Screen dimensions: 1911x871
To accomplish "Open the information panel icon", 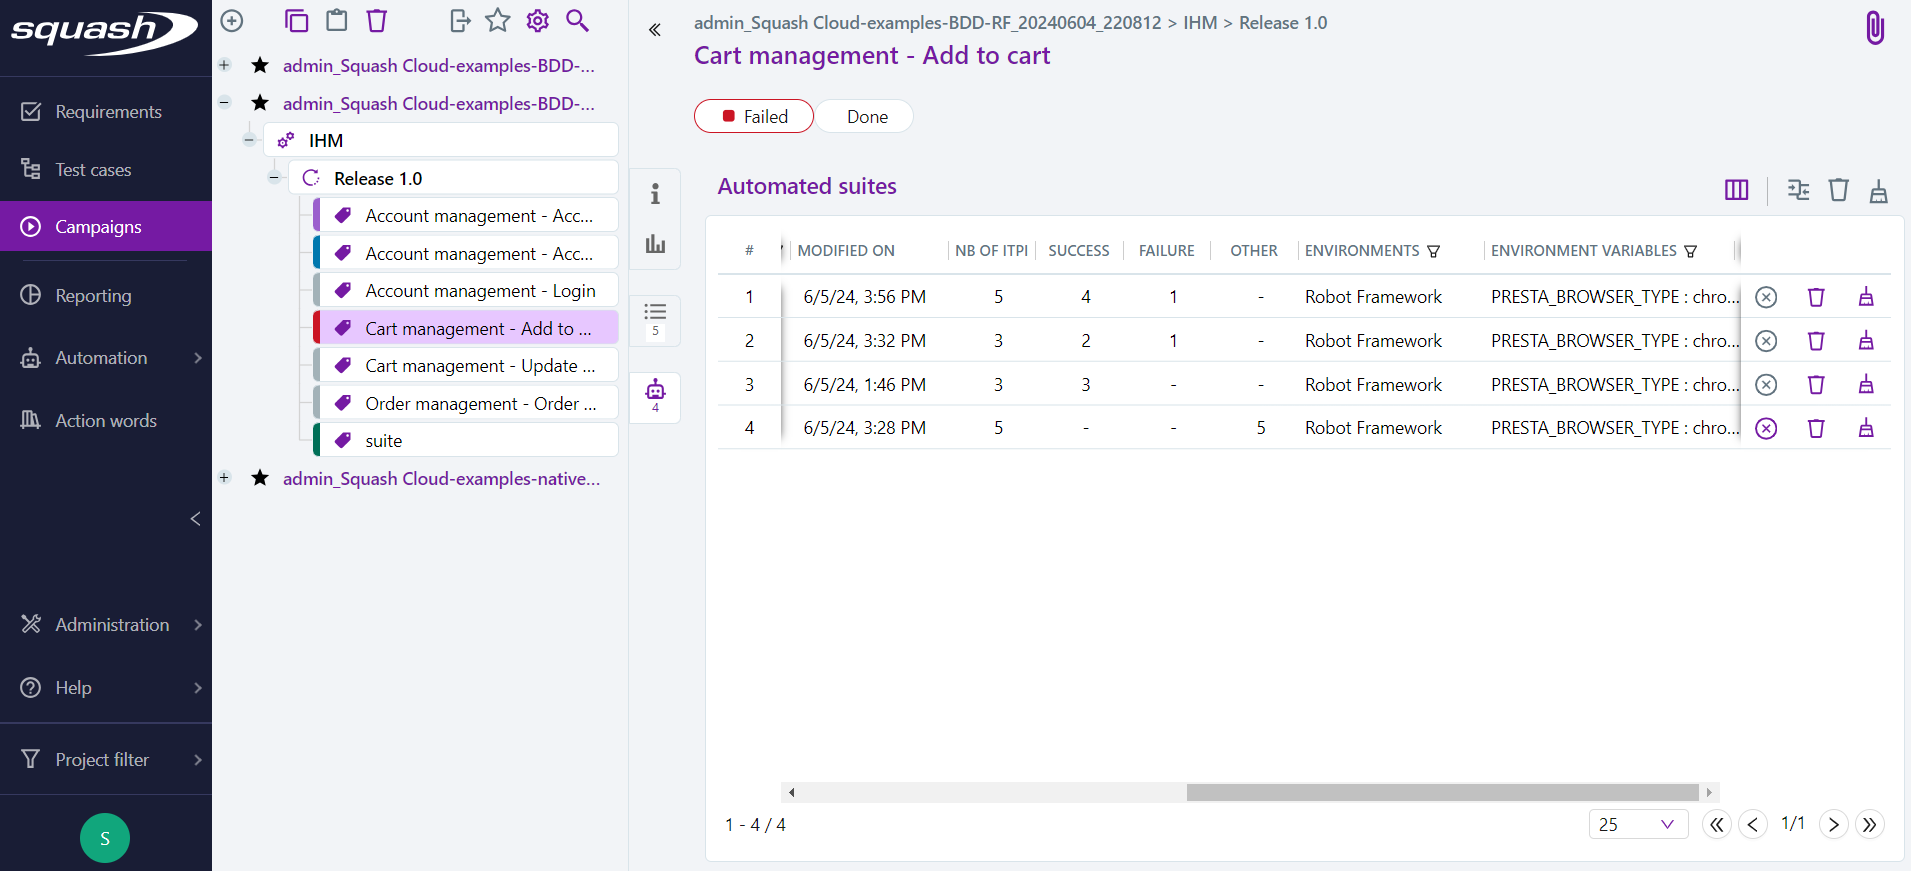I will pos(655,194).
